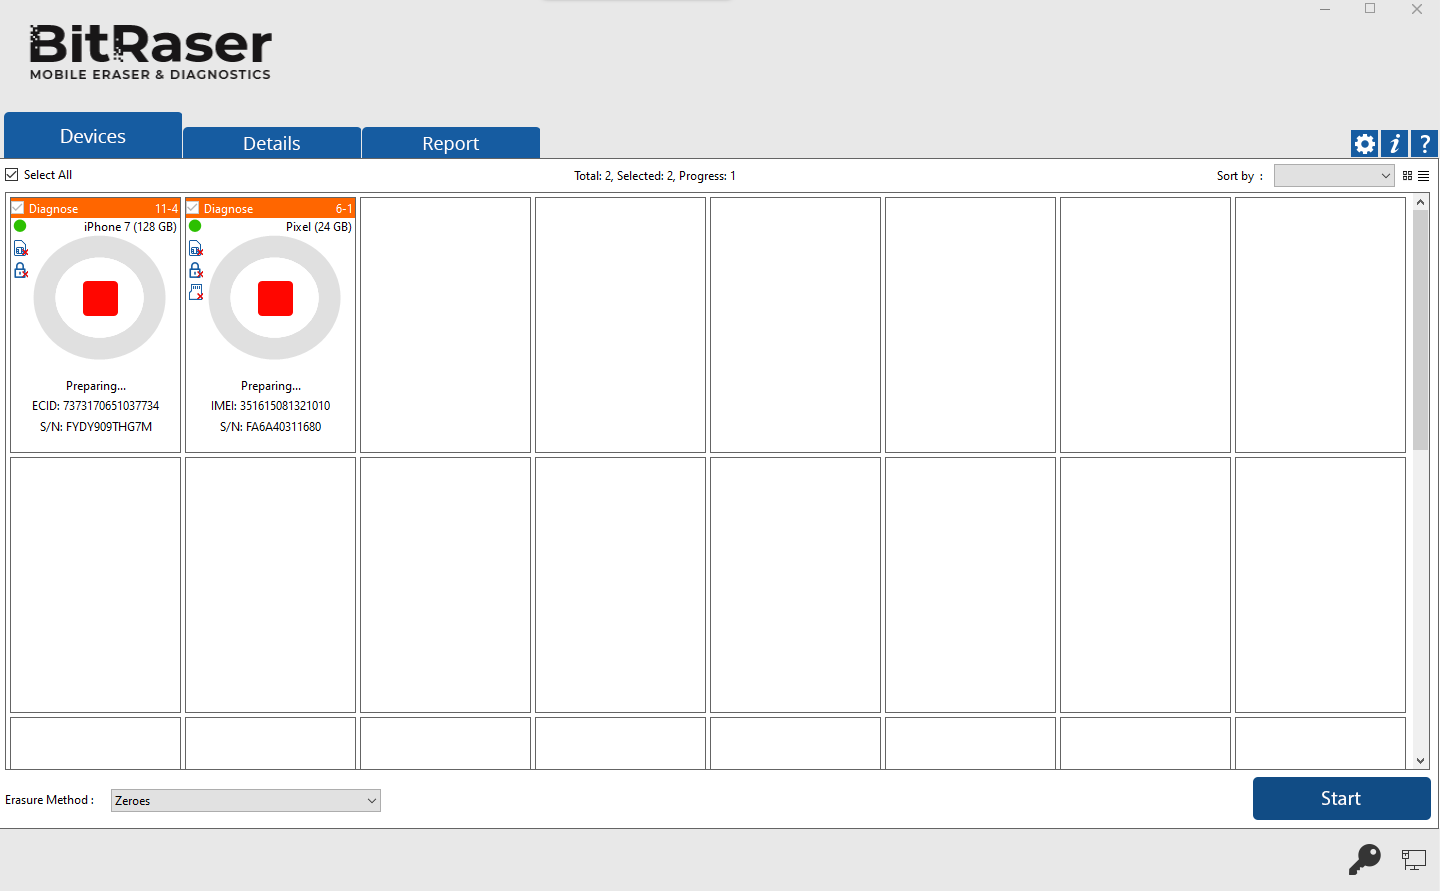Viewport: 1440px width, 891px height.
Task: Click the 'IMEI: 351615081321010' text
Action: [270, 406]
